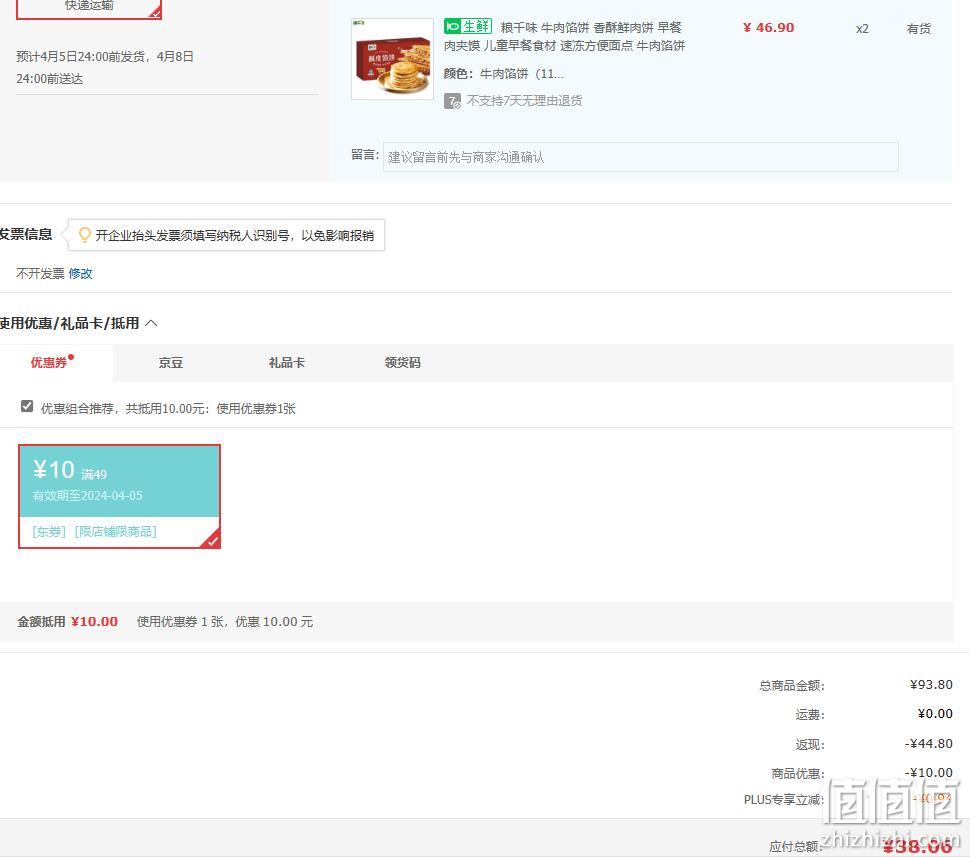Image resolution: width=970 pixels, height=857 pixels.
Task: Click the green 生鲜 fresh-food badge
Action: pos(468,27)
